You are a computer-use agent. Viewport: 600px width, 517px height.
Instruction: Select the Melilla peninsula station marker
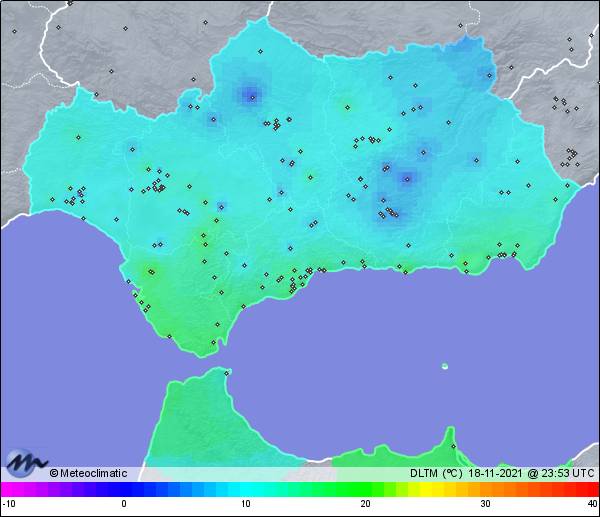coord(453,446)
